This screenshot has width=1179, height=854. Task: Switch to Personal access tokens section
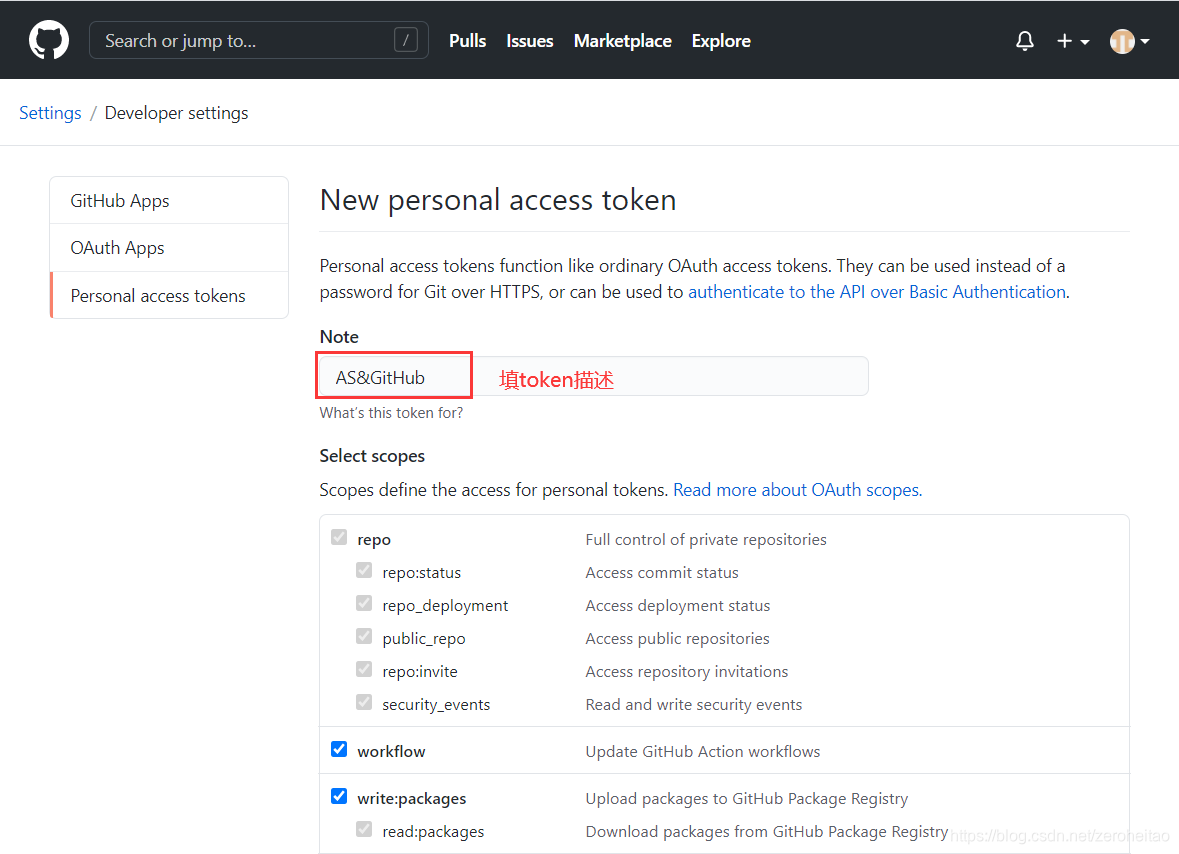(158, 295)
